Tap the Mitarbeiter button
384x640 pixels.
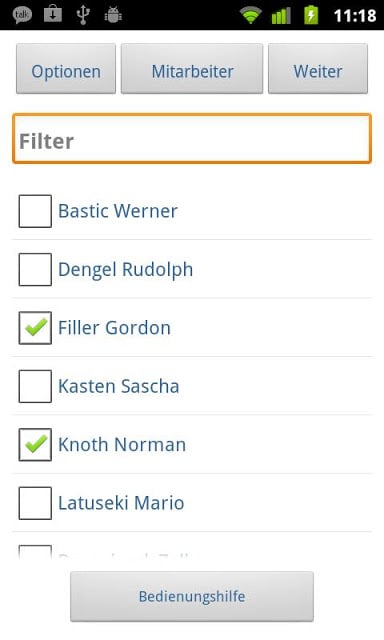pos(192,69)
